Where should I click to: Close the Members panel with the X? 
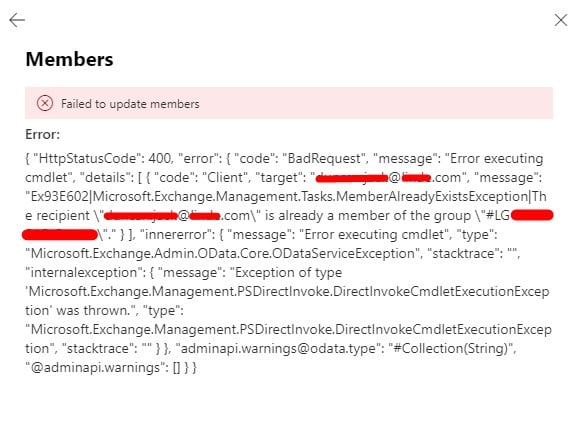(561, 20)
